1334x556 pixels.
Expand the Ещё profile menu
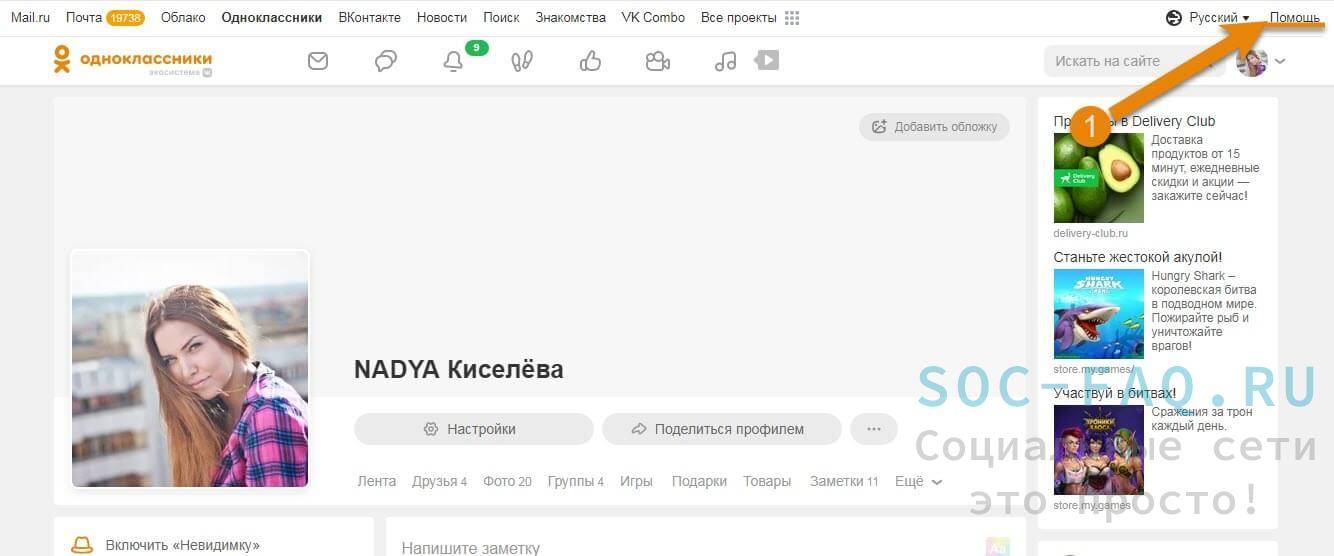(x=917, y=481)
